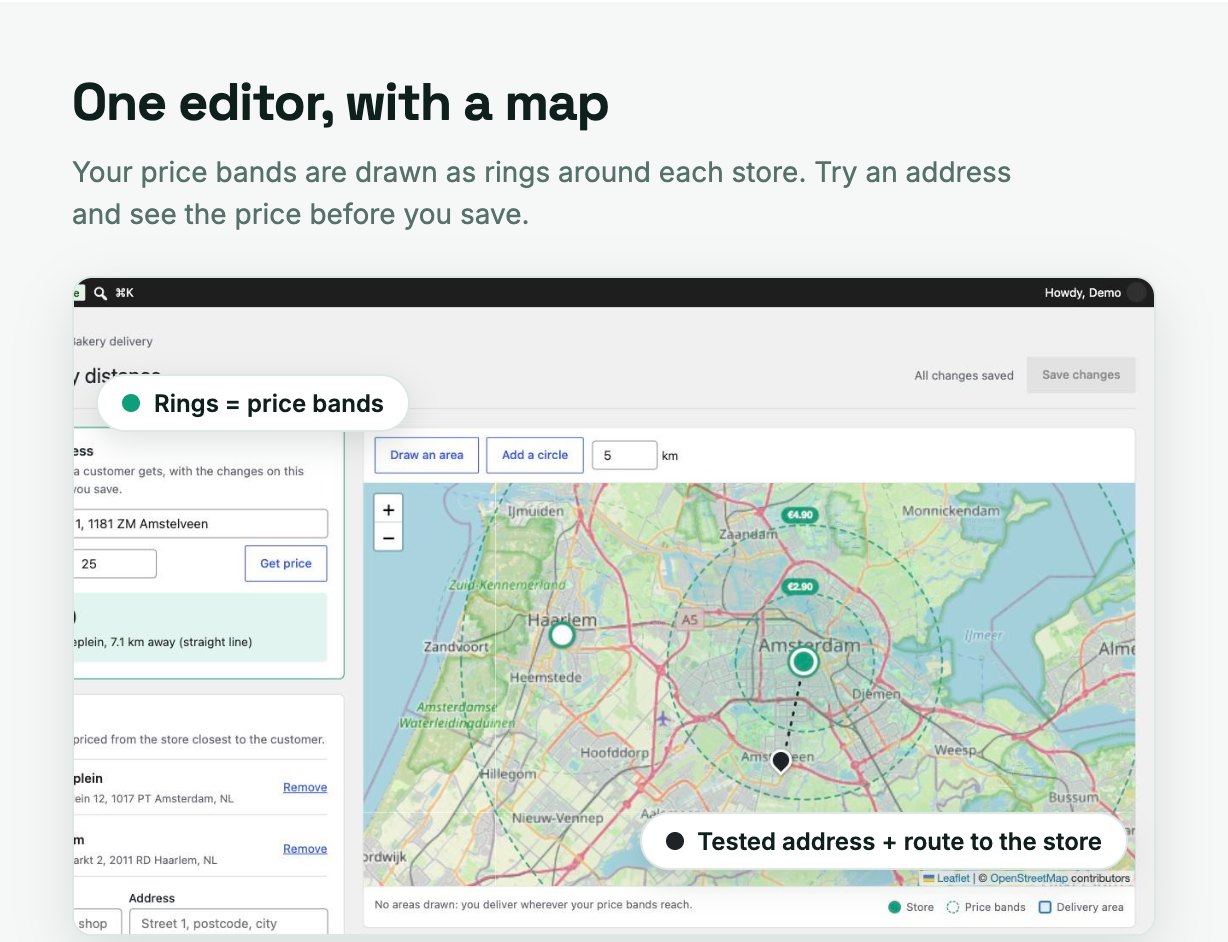1228x942 pixels.
Task: Click the Add a circle button
Action: (535, 455)
